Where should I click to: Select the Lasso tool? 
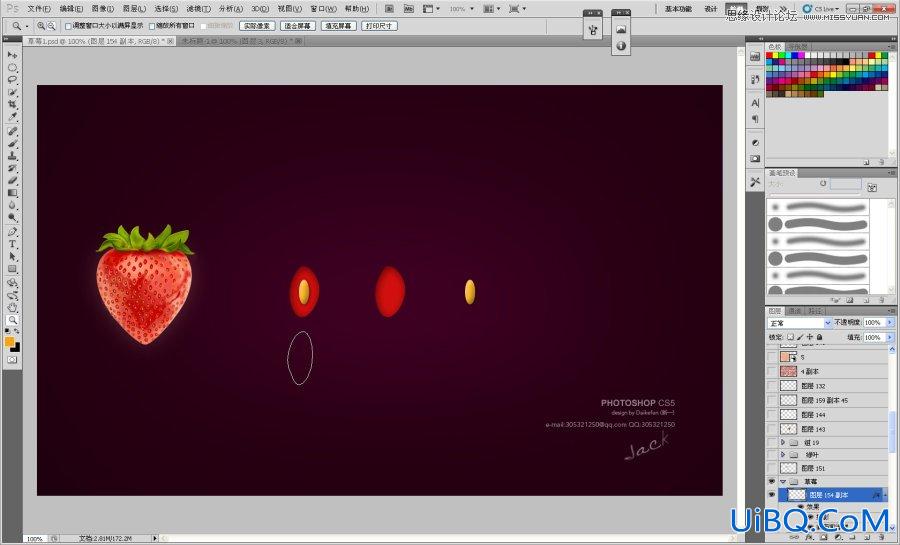pyautogui.click(x=12, y=80)
